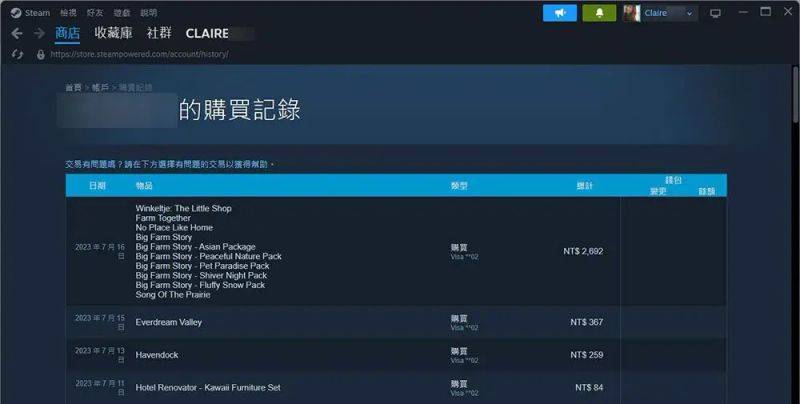Click the NT$ 2,692 total
This screenshot has width=800, height=404.
(x=583, y=251)
